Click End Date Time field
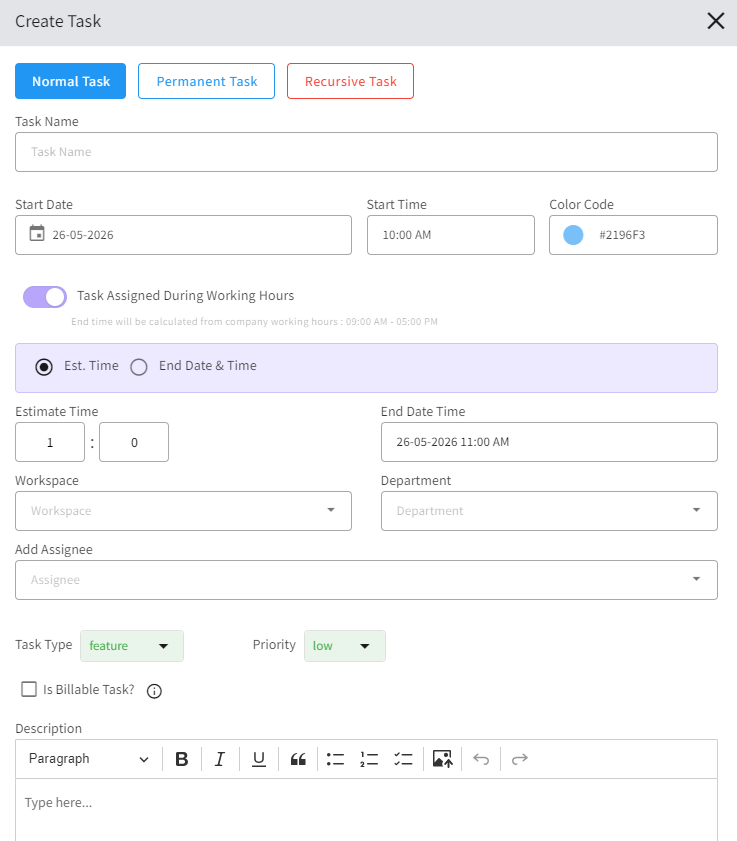 click(549, 442)
